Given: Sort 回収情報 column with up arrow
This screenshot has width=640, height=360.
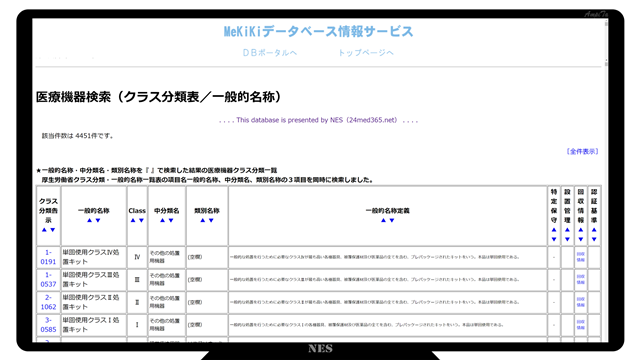Looking at the screenshot, I should point(581,230).
